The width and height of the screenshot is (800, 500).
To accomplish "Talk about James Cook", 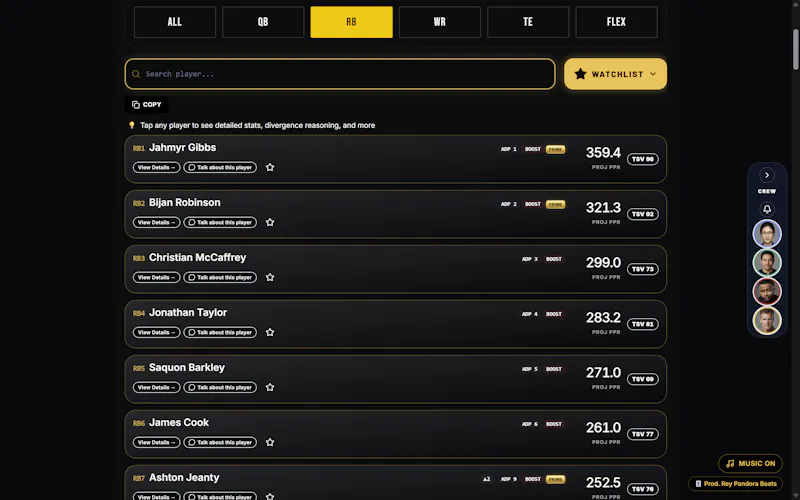I will click(220, 443).
